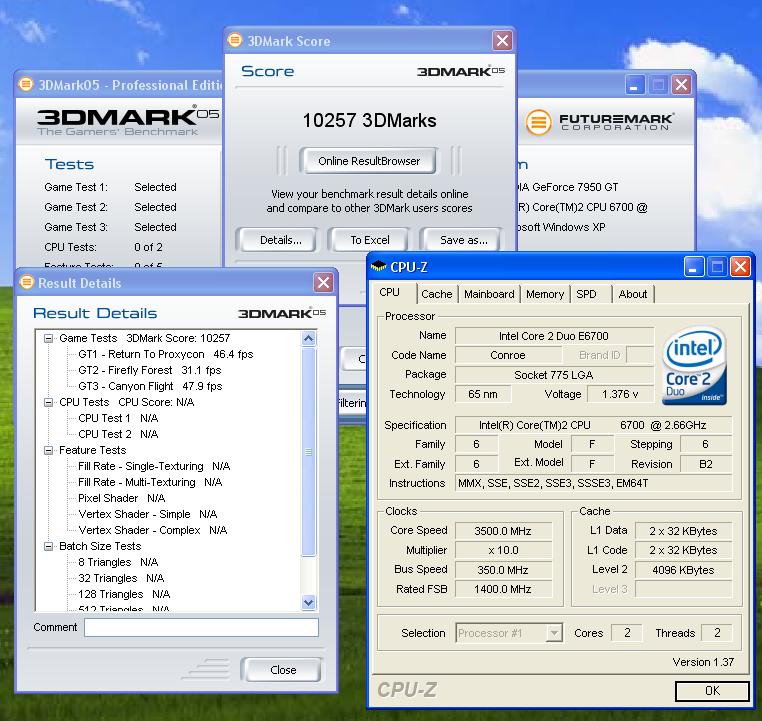Screen dimensions: 762x721
Task: Open the About tab in CPU-Z
Action: [x=633, y=294]
